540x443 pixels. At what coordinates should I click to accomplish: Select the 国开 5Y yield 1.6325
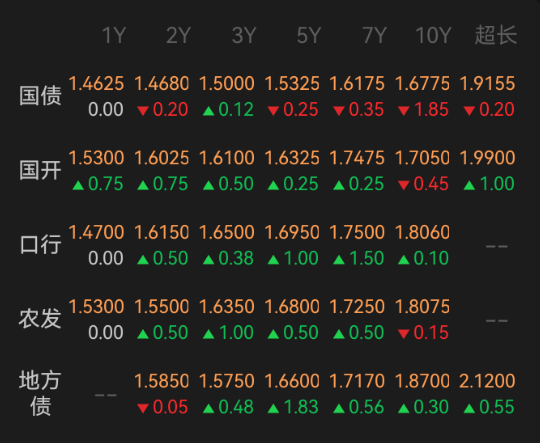pos(292,158)
